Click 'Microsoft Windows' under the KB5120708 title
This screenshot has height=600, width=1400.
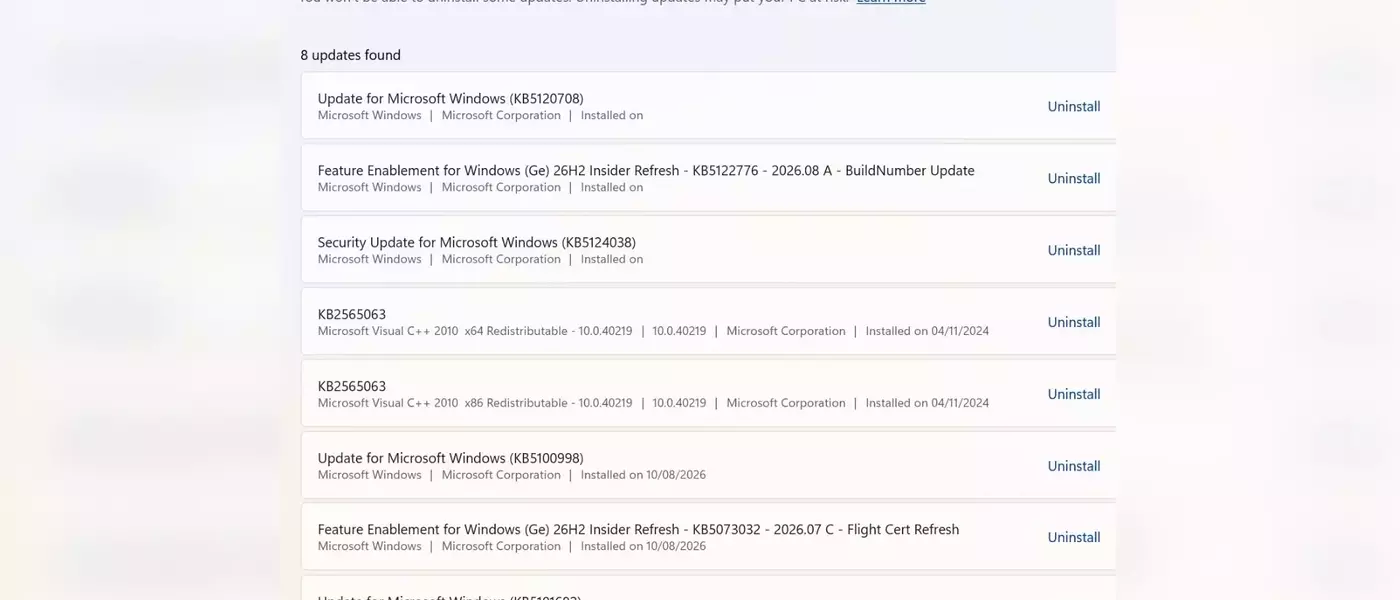coord(369,115)
